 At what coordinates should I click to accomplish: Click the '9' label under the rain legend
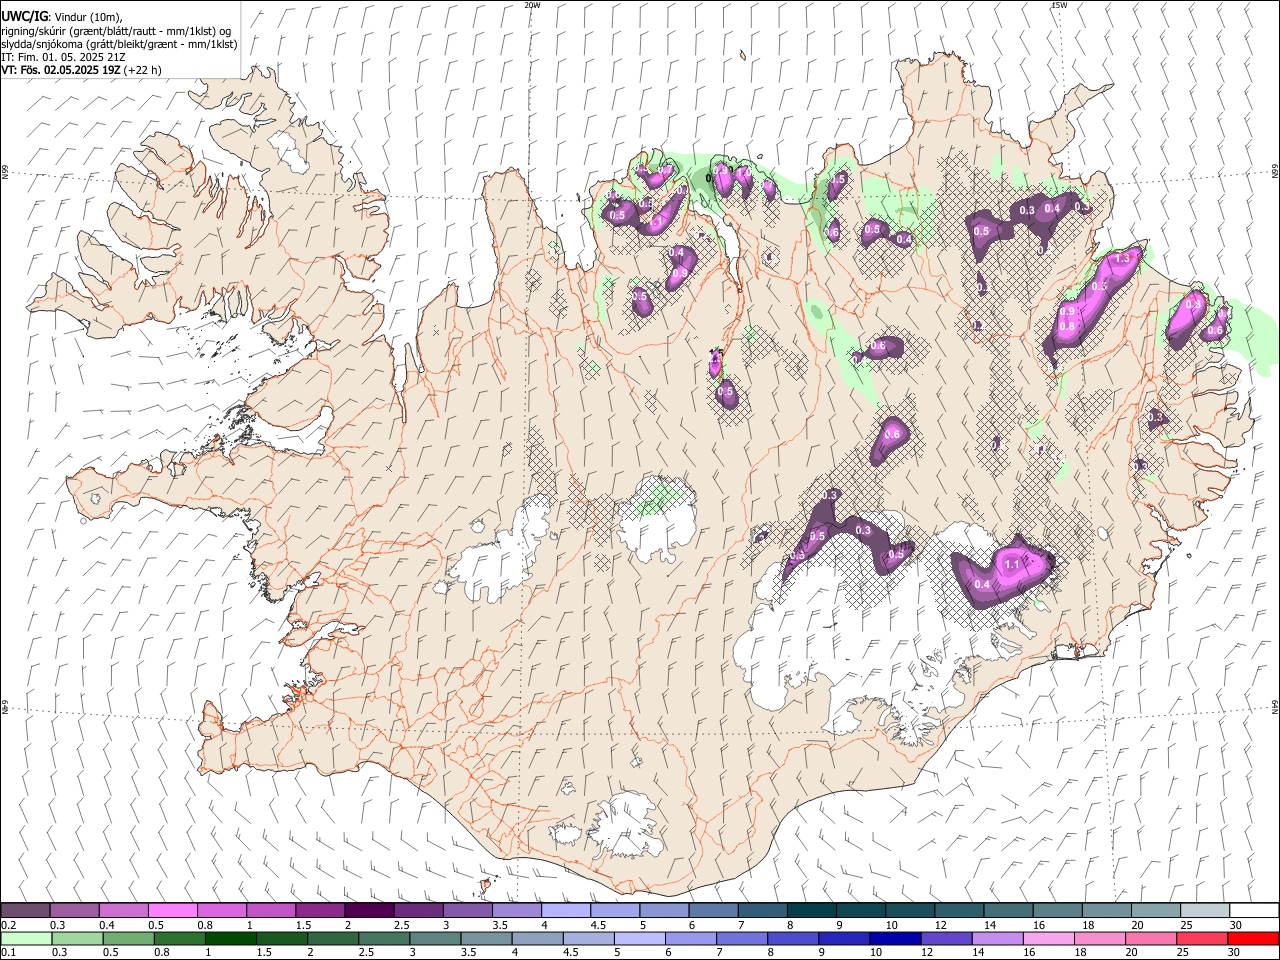pyautogui.click(x=822, y=953)
